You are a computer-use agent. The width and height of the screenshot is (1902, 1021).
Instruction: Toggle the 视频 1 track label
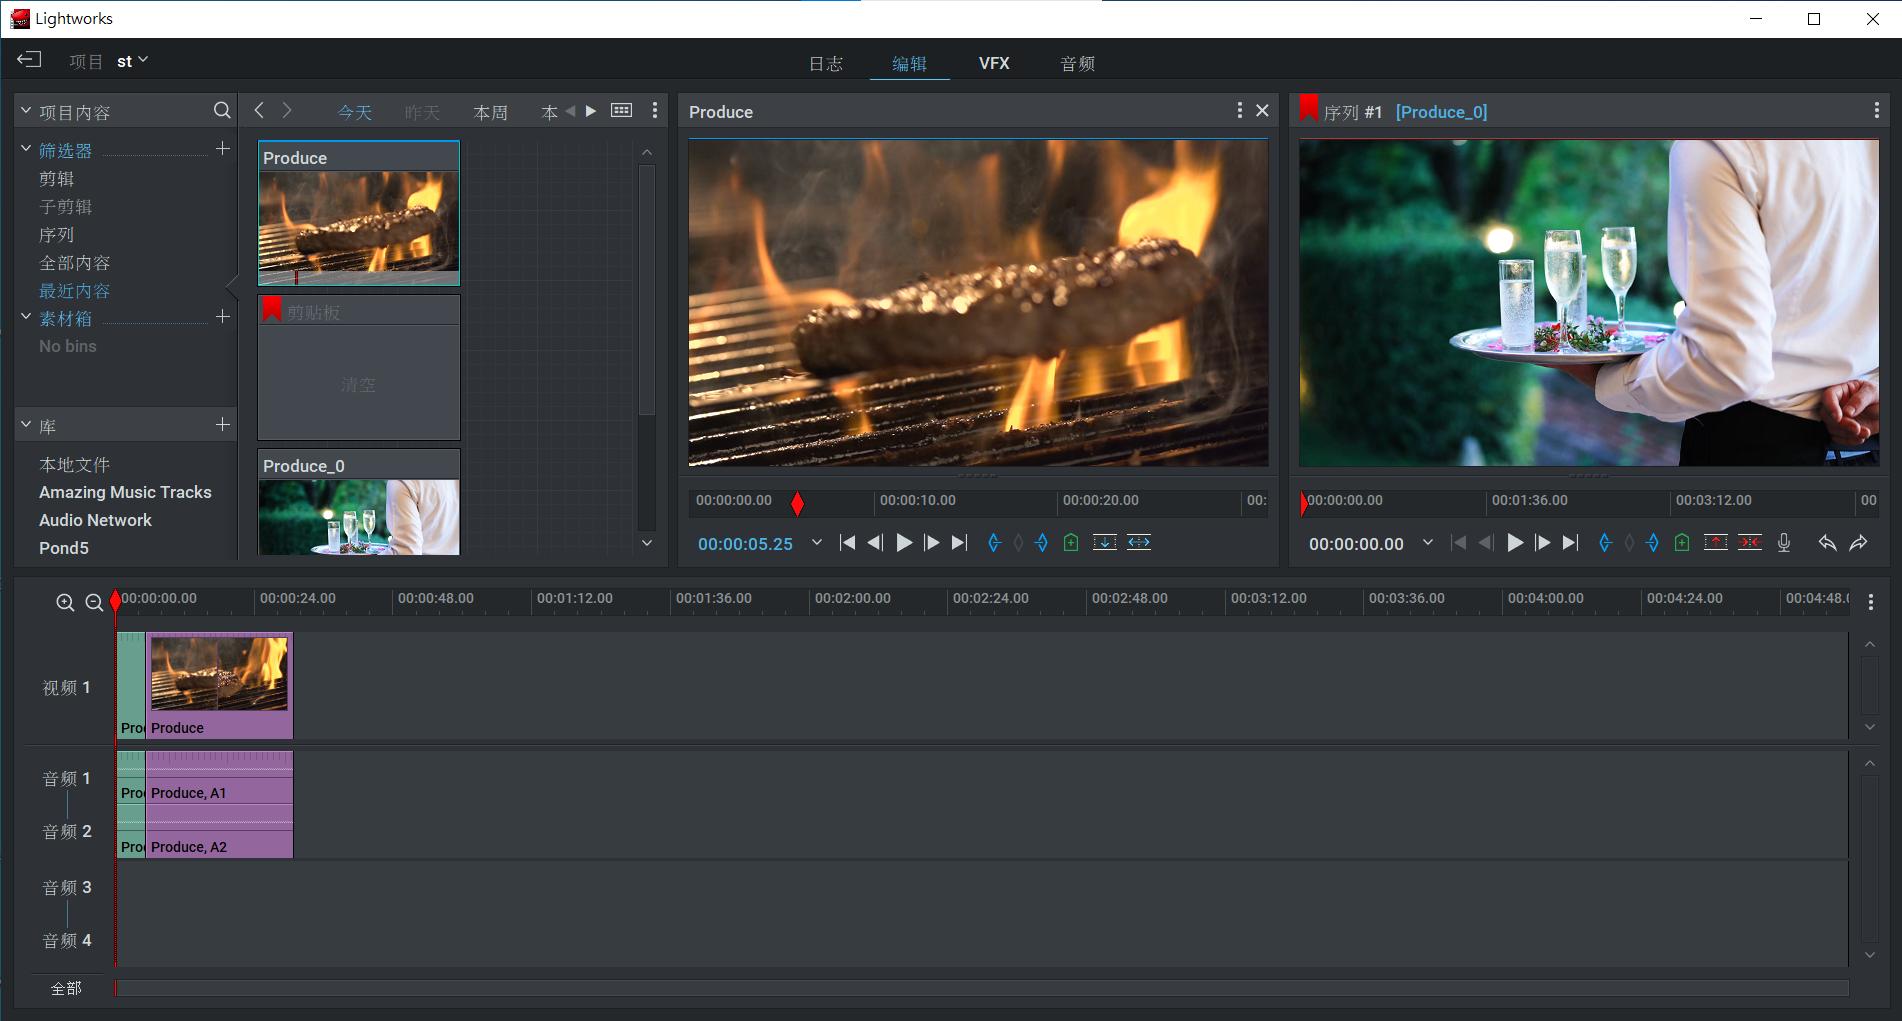(67, 688)
